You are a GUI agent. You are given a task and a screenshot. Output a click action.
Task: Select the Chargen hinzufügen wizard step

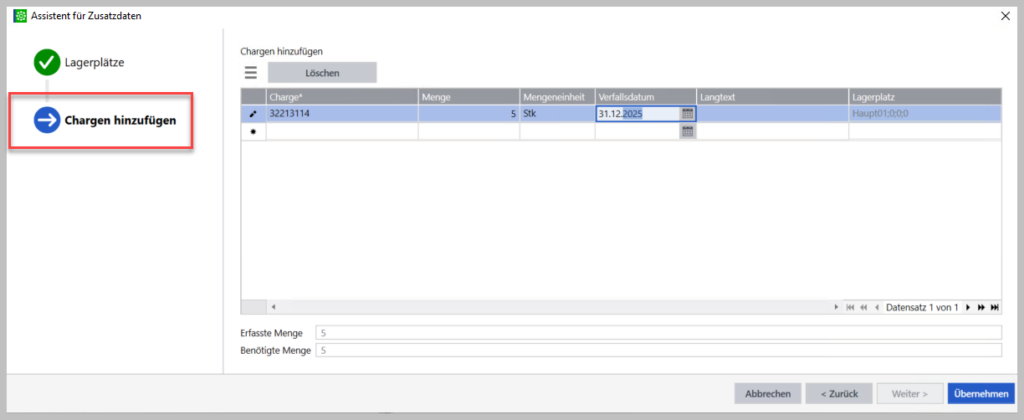(x=120, y=121)
